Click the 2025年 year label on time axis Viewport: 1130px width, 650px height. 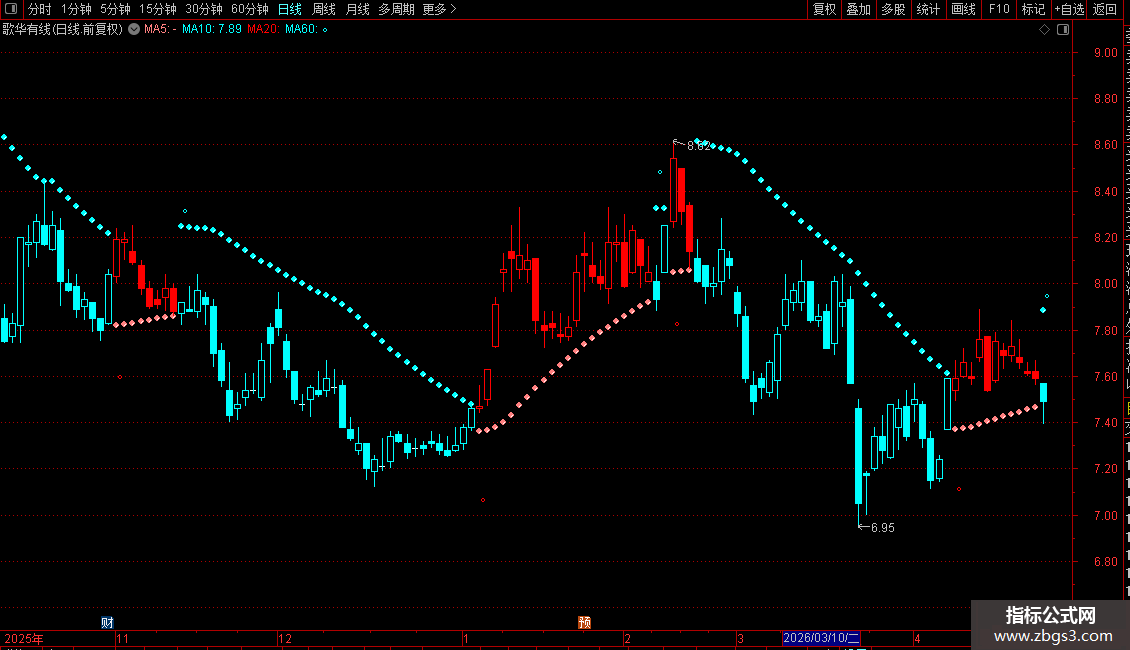coord(24,638)
